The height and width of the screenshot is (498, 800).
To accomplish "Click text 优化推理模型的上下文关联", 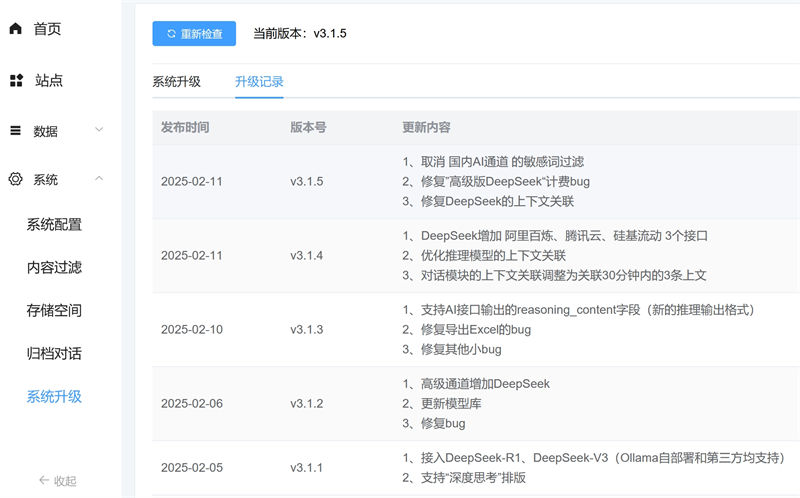I will 493,256.
